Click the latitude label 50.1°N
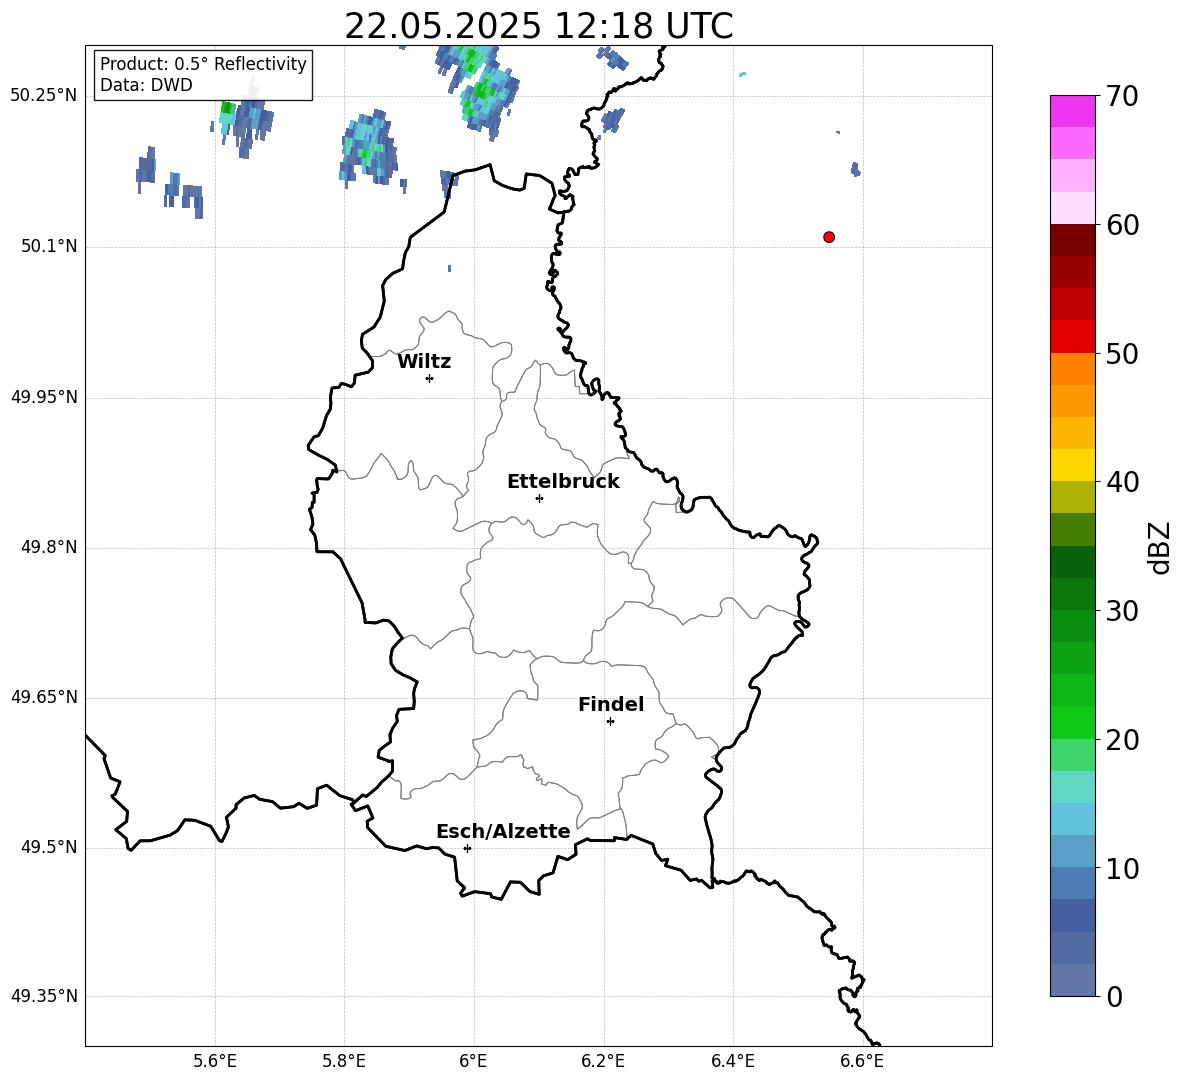The width and height of the screenshot is (1184, 1081). (49, 246)
